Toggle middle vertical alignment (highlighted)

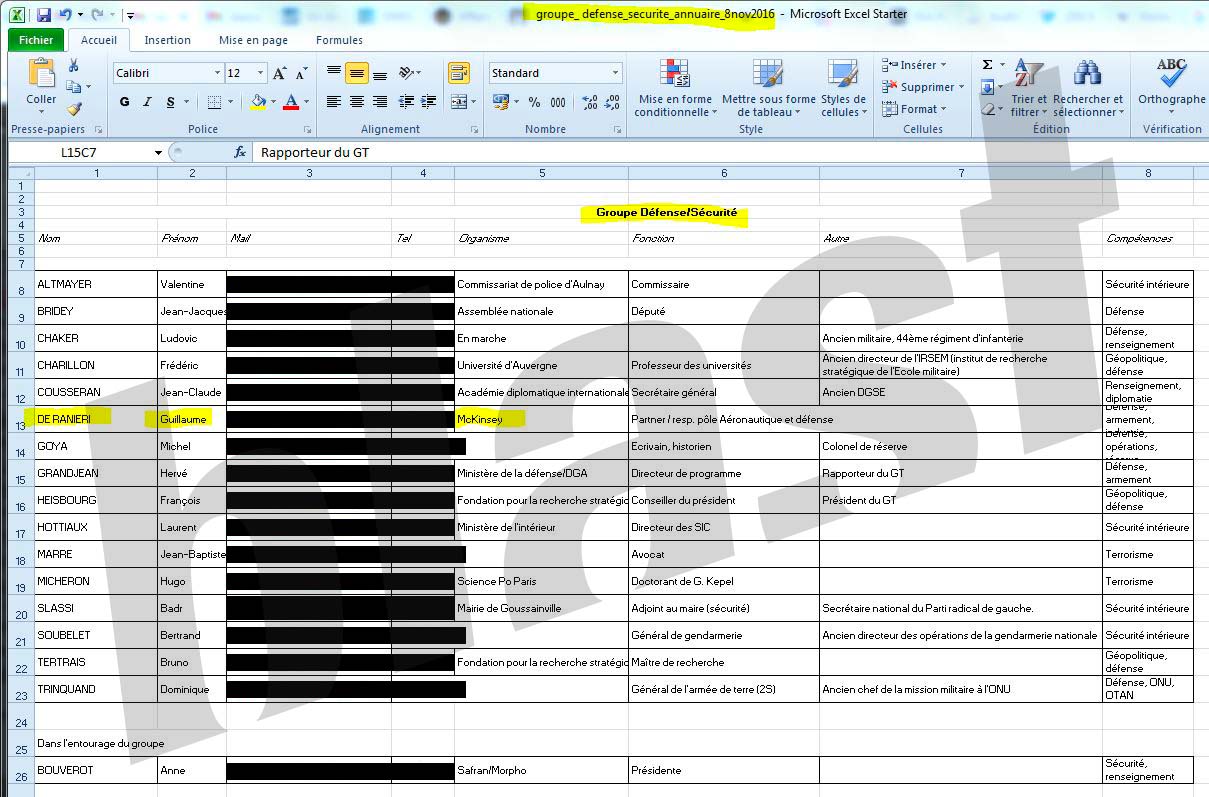357,73
